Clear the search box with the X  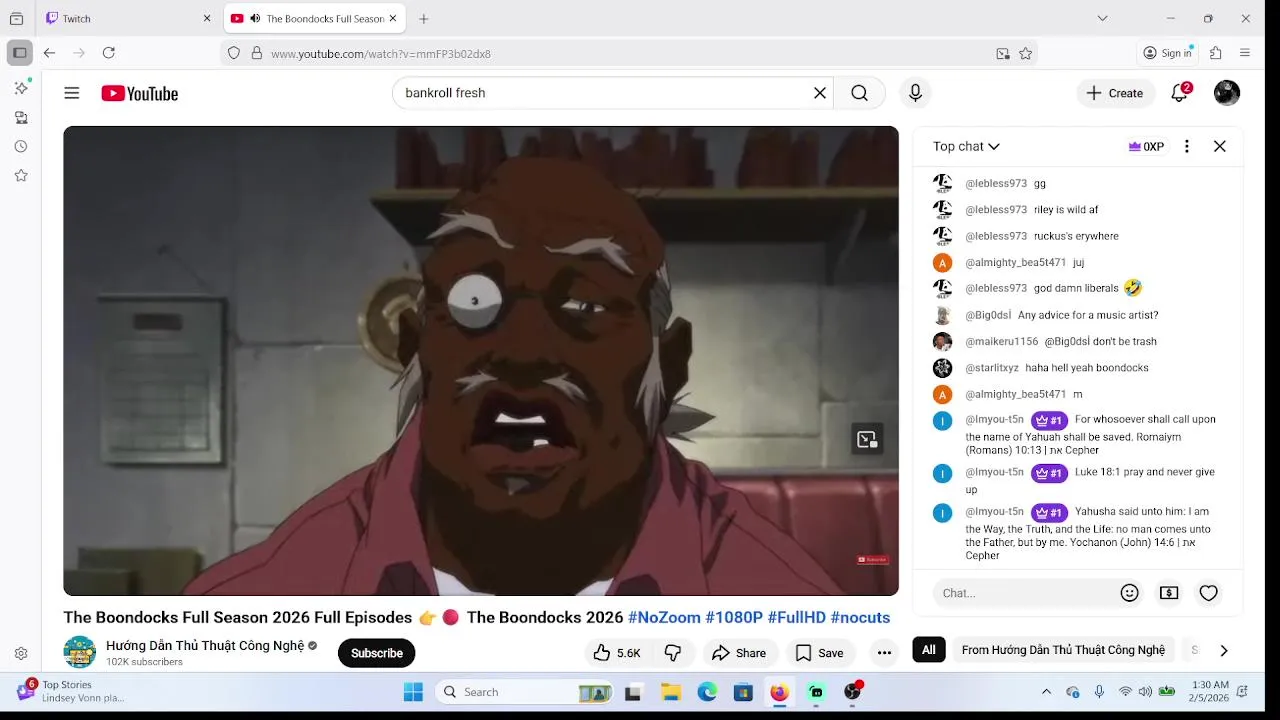820,93
